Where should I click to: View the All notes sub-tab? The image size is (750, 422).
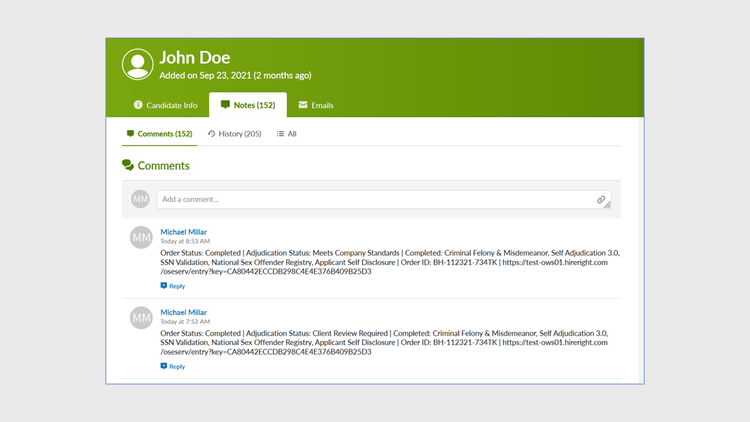point(287,134)
